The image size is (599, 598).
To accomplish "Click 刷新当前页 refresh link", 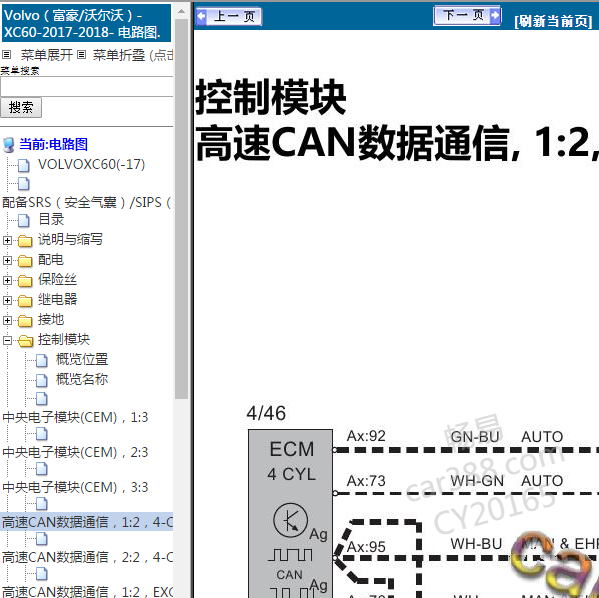I will tap(553, 21).
